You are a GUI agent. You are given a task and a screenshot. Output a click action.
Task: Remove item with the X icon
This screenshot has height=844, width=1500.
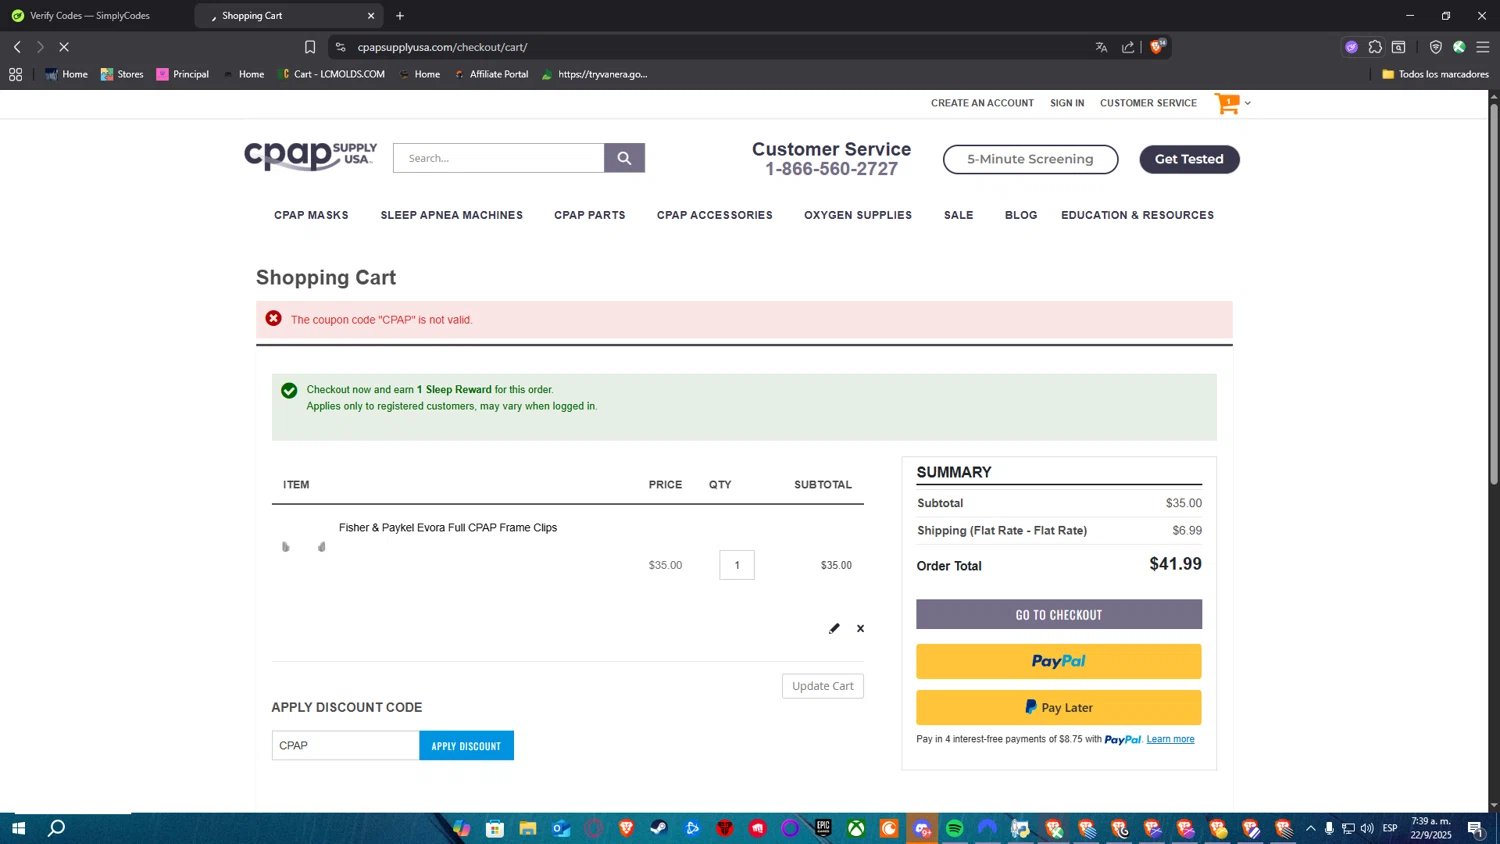tap(860, 628)
